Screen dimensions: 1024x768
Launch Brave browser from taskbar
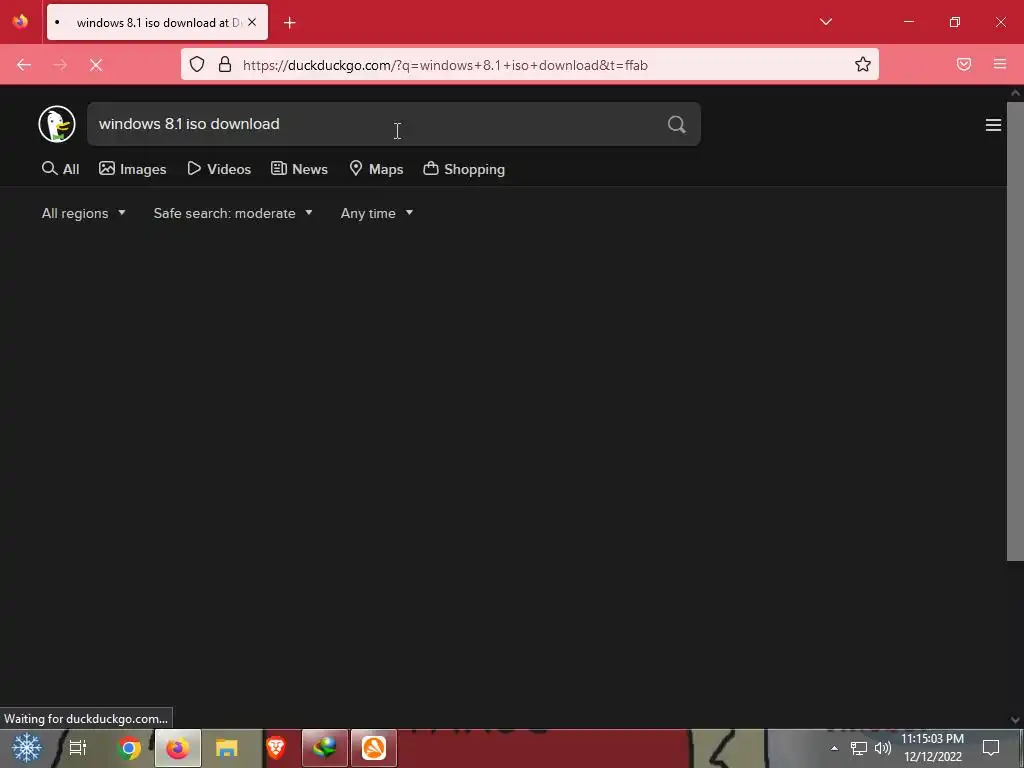pos(276,748)
